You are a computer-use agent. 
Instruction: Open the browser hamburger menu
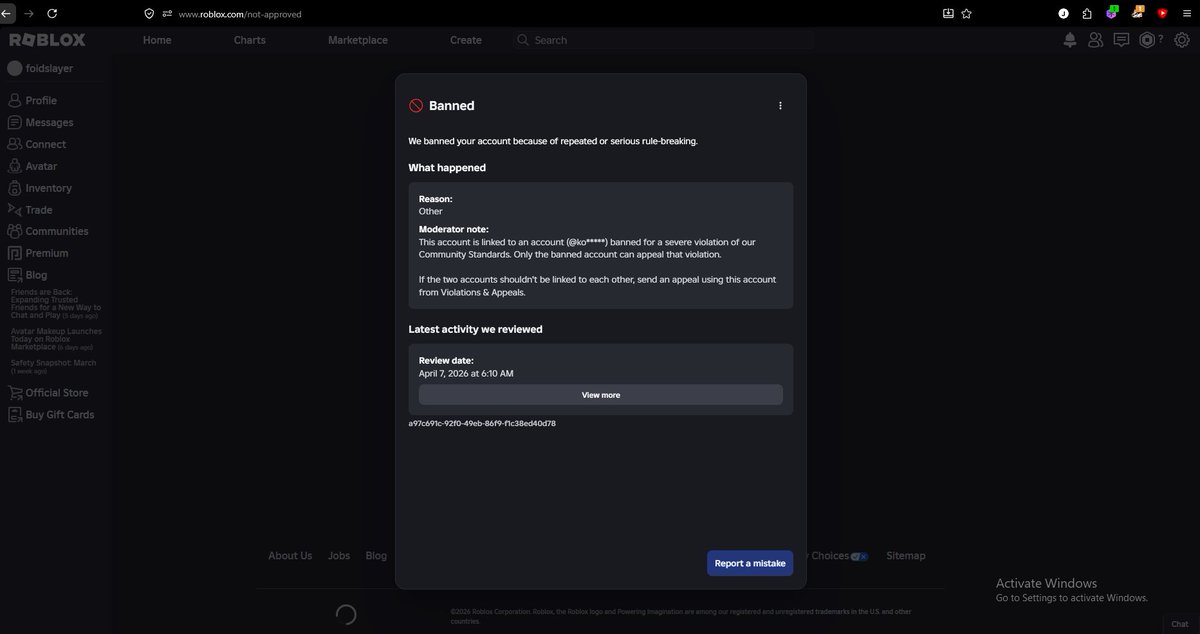[x=1187, y=14]
